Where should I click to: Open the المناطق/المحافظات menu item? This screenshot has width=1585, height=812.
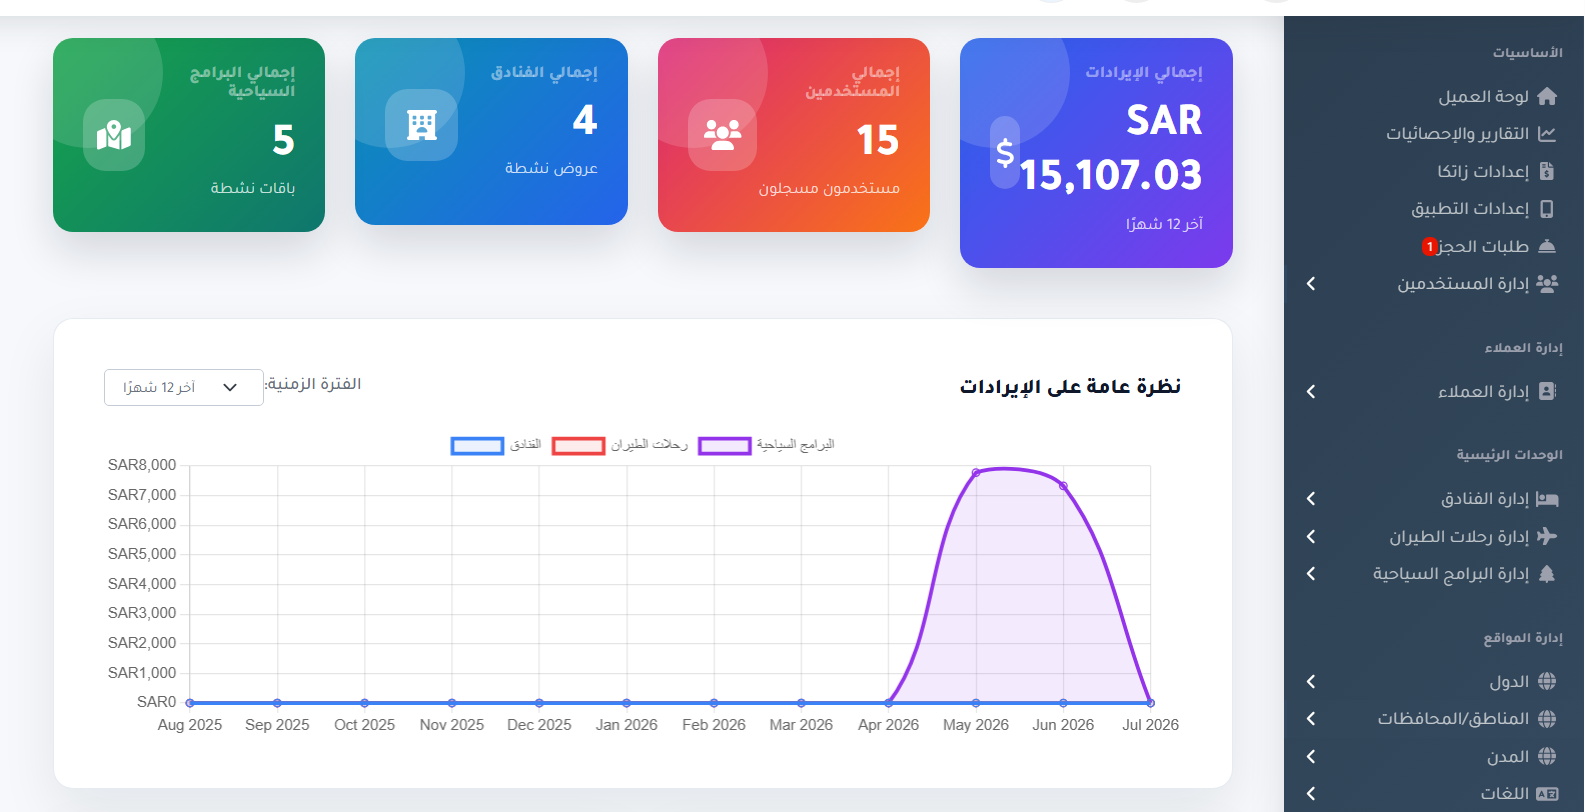pyautogui.click(x=1433, y=719)
